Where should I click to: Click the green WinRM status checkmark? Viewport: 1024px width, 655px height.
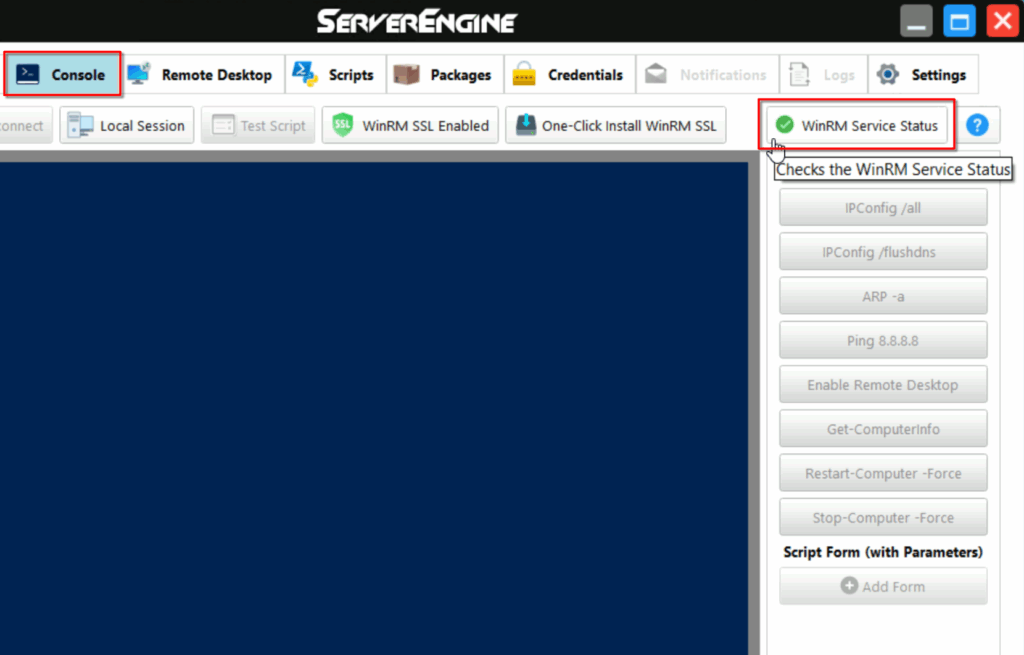coord(784,124)
